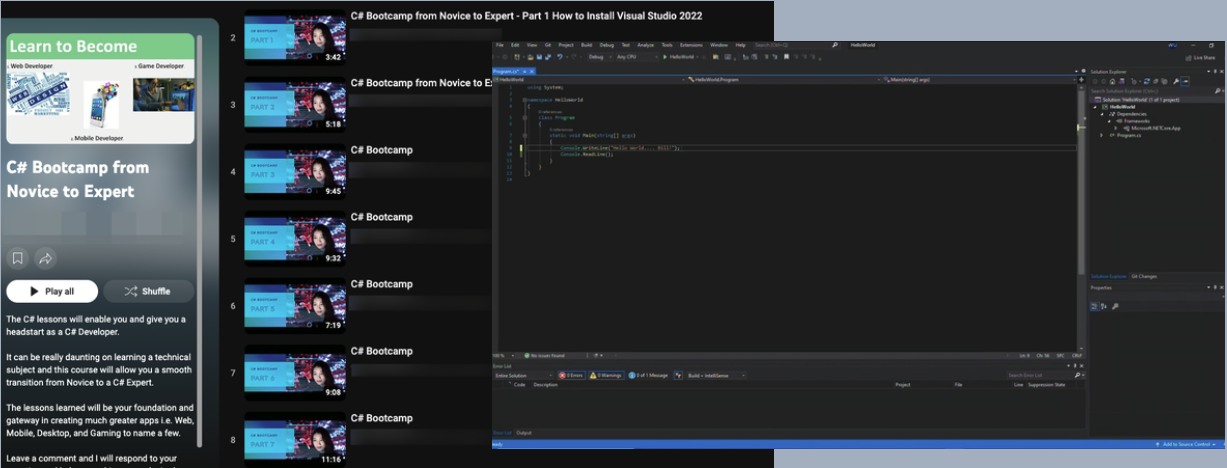Screen dimensions: 1227x468
Task: Toggle the 0 of 1 Message filter
Action: click(x=648, y=375)
